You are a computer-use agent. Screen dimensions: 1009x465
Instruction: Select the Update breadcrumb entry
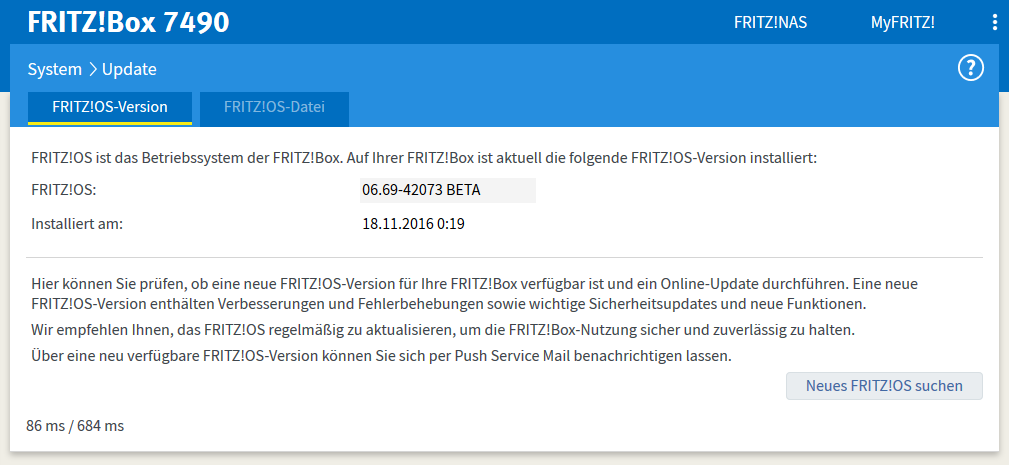[x=129, y=69]
